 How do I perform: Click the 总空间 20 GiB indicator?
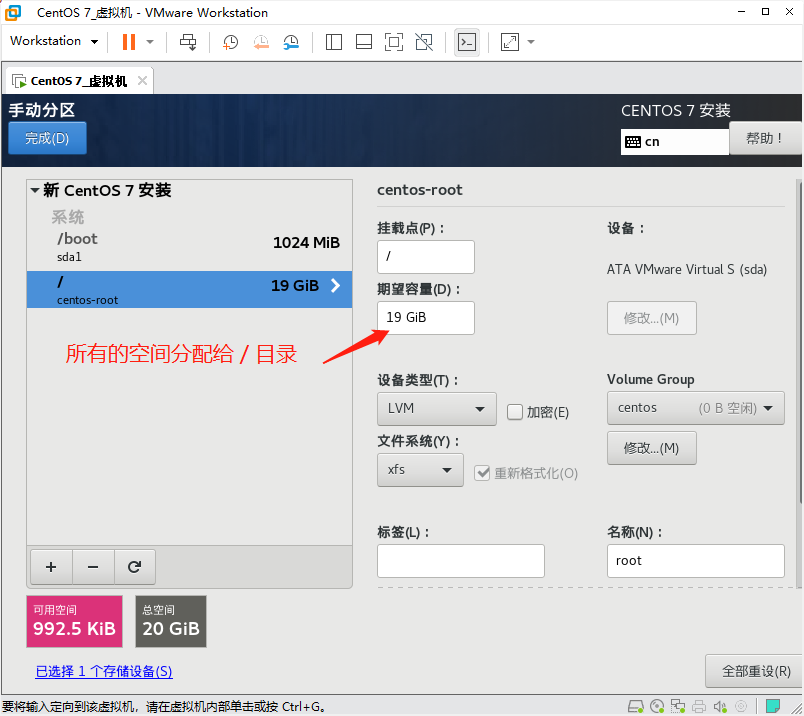coord(171,621)
